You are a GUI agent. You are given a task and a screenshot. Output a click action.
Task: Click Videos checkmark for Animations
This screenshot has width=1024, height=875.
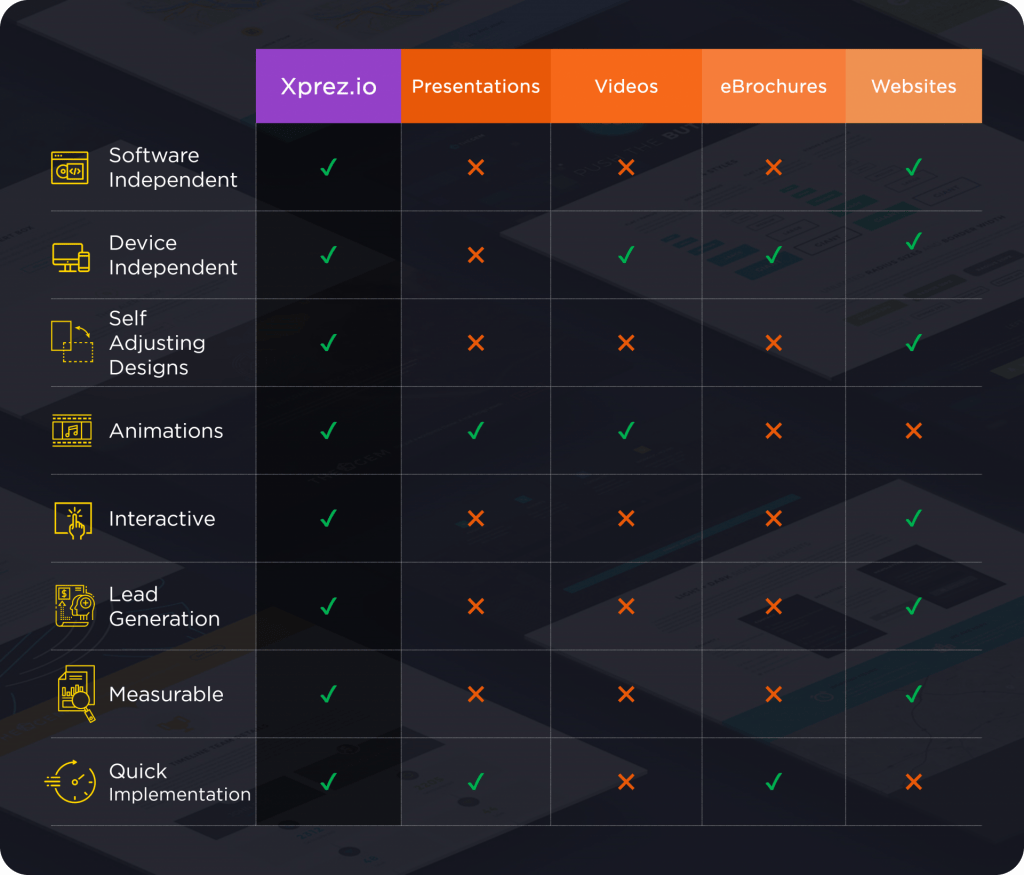click(x=626, y=430)
